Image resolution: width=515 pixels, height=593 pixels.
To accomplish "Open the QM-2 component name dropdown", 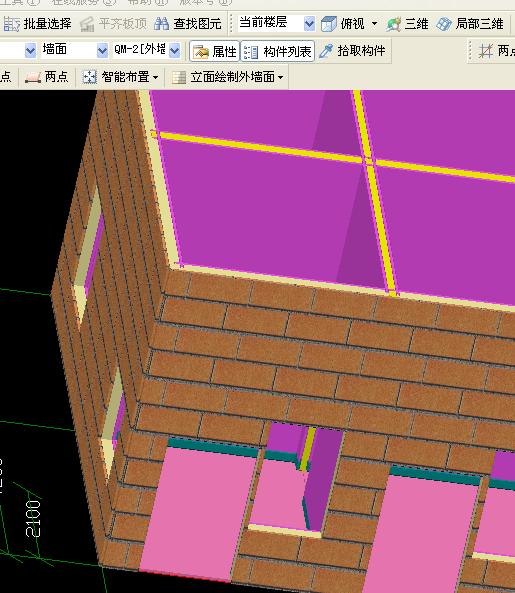I will pyautogui.click(x=174, y=50).
